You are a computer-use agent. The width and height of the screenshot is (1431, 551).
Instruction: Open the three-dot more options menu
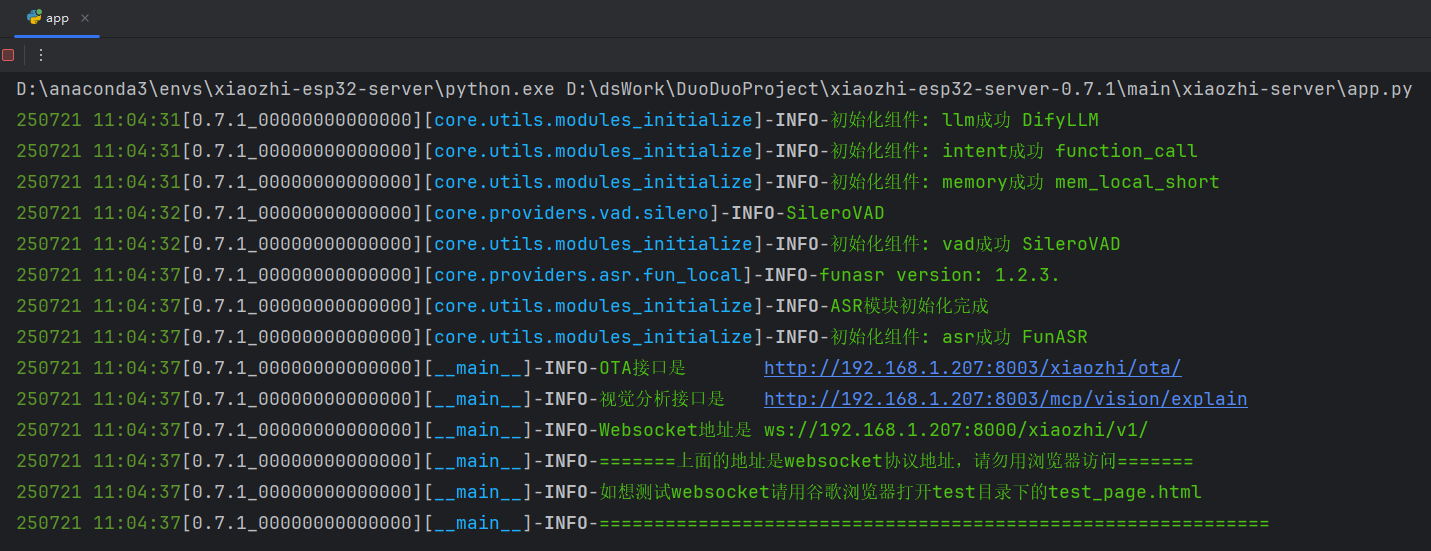[41, 55]
